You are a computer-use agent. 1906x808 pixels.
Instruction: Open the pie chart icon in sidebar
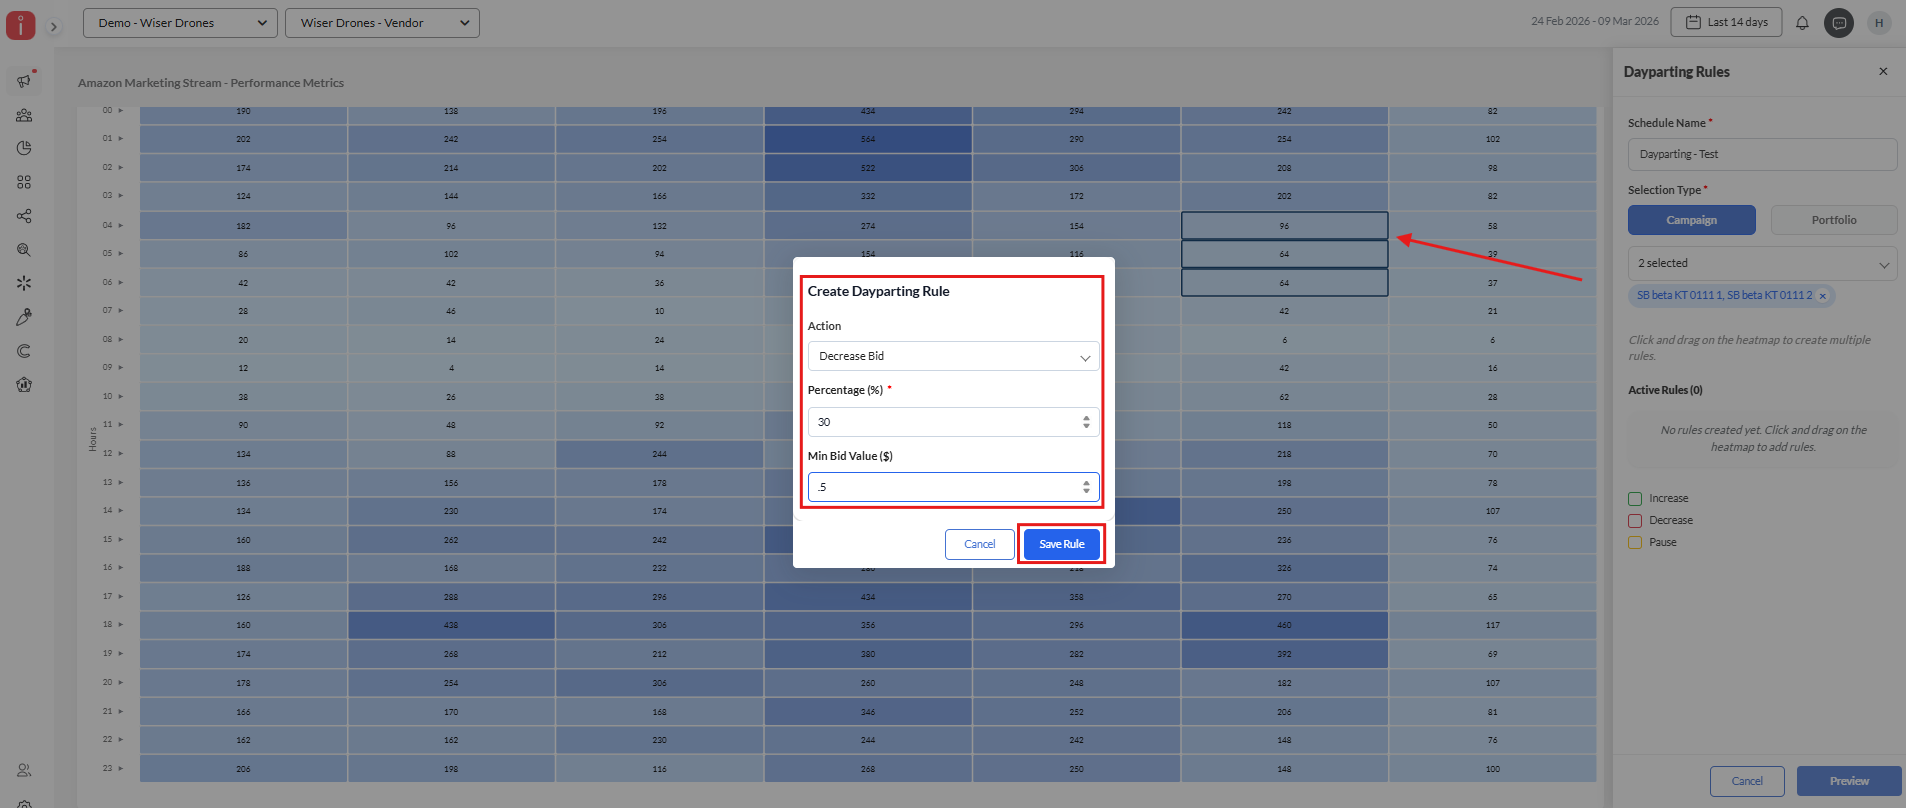[x=24, y=148]
